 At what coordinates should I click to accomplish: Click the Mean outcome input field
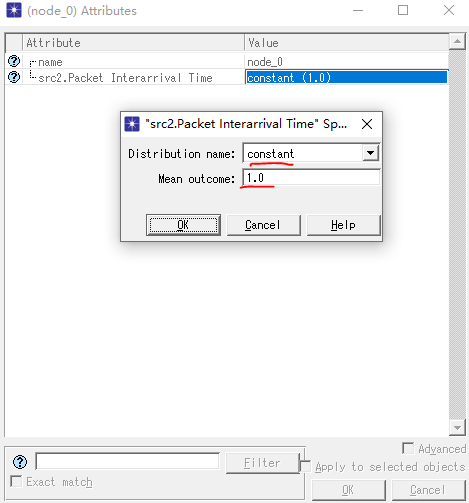point(311,178)
